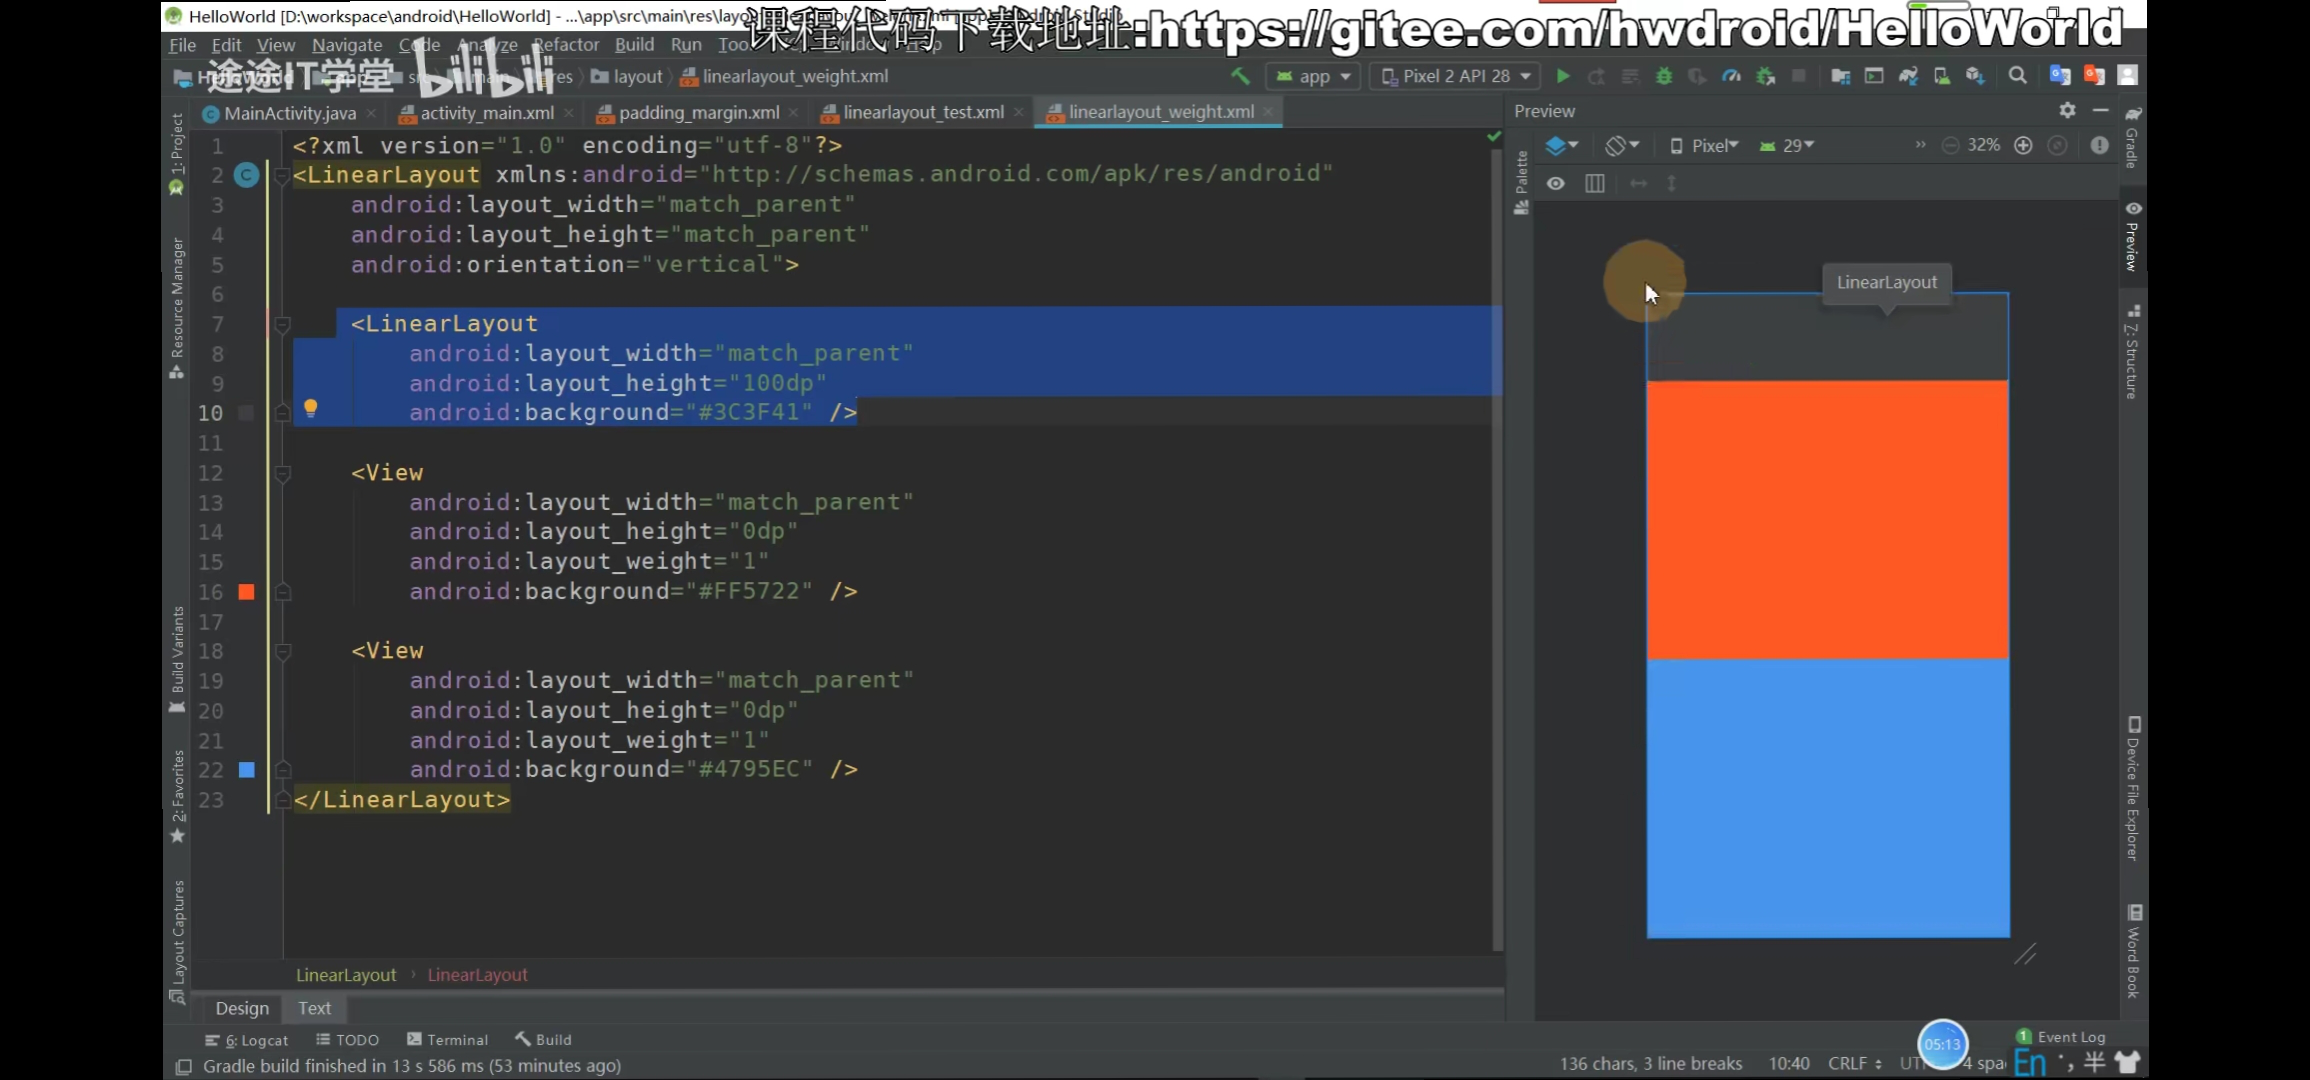Switch to the Design view button

(x=242, y=1008)
